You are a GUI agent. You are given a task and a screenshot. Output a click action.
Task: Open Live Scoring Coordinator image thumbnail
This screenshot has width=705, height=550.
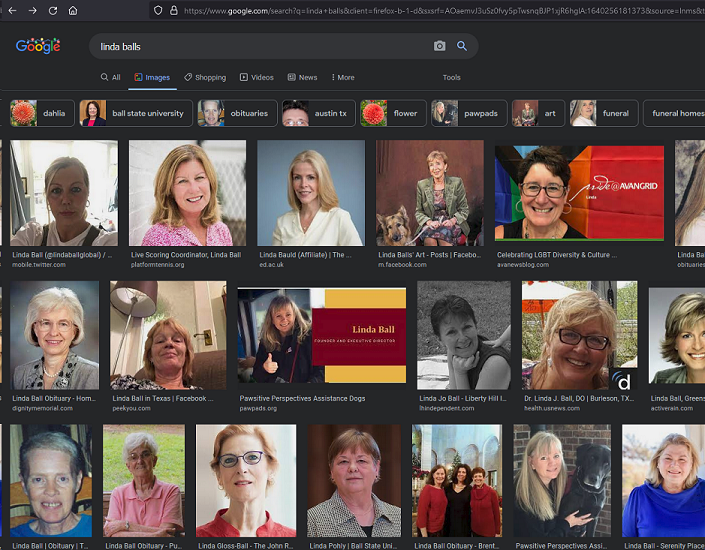coord(187,193)
